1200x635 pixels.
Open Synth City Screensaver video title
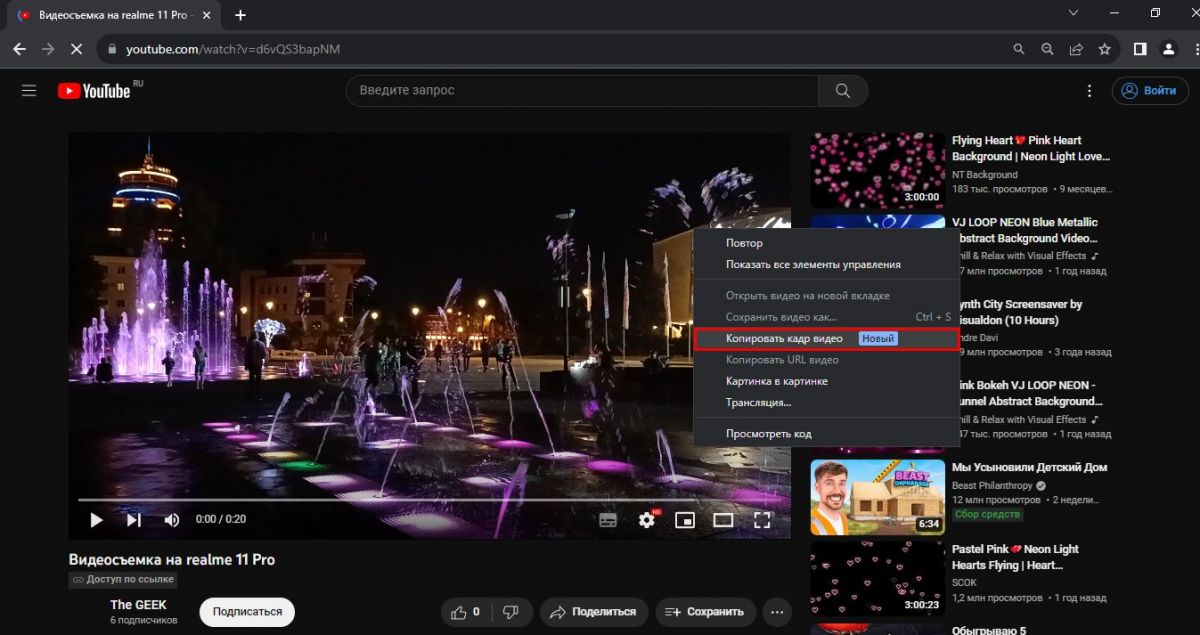(1017, 312)
